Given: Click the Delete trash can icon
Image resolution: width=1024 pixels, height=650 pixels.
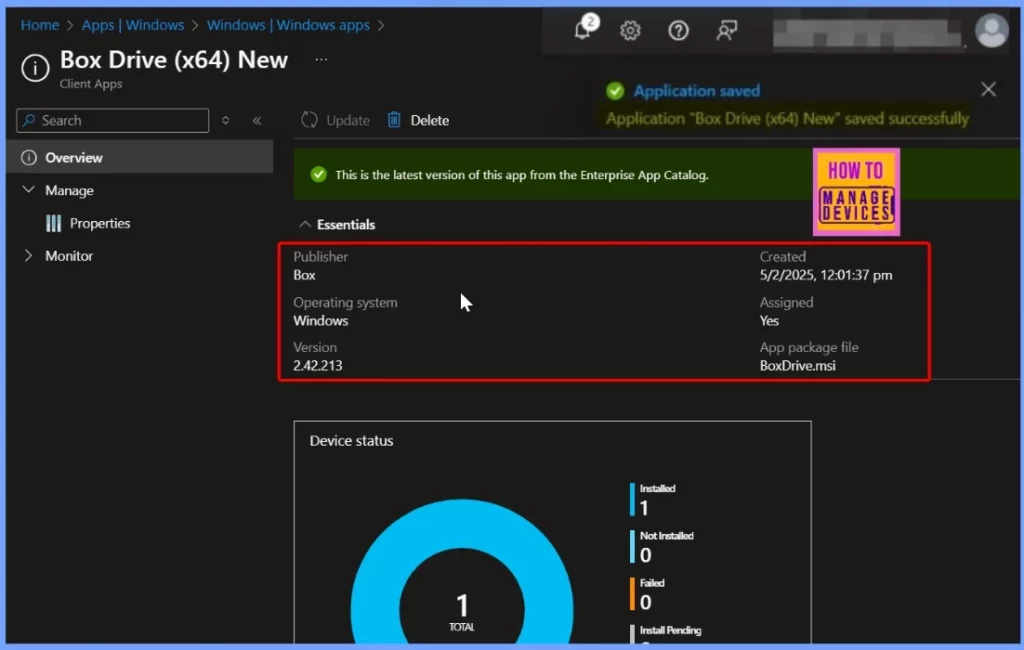Looking at the screenshot, I should (x=394, y=120).
